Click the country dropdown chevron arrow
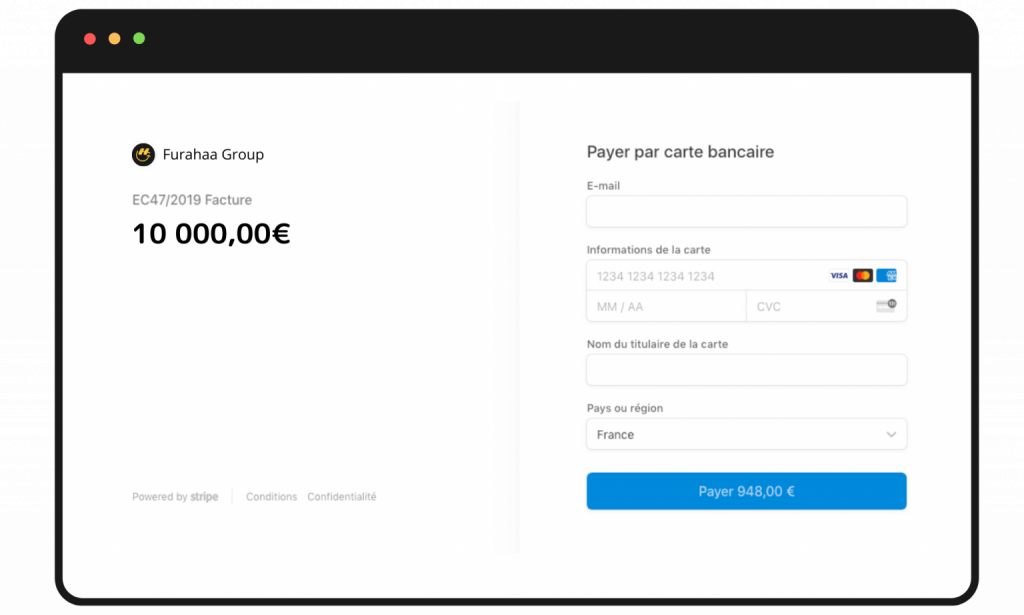Viewport: 1024px width, 615px height. coord(891,435)
